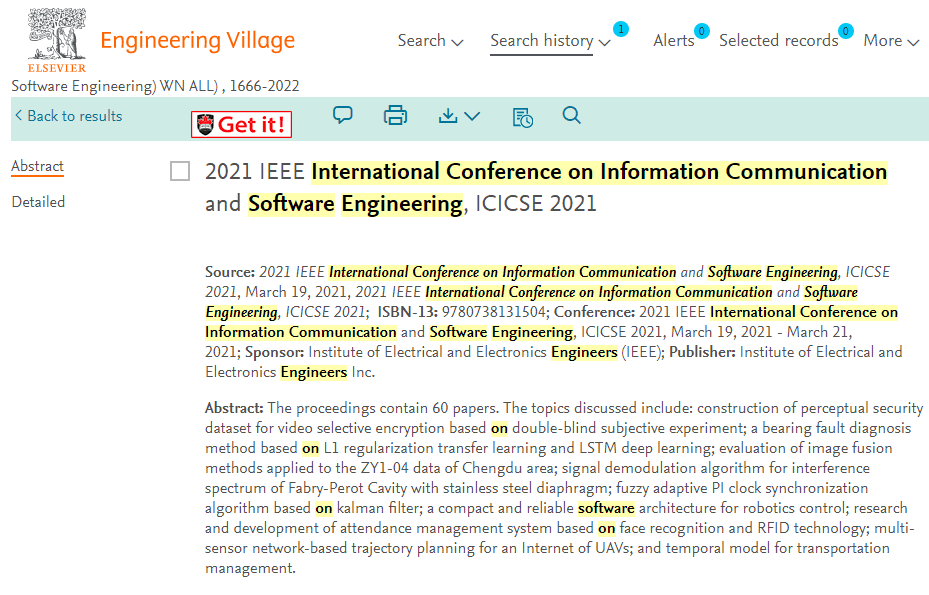Expand the Search dropdown chevron
Screen dimensions: 929x595
pyautogui.click(x=457, y=42)
